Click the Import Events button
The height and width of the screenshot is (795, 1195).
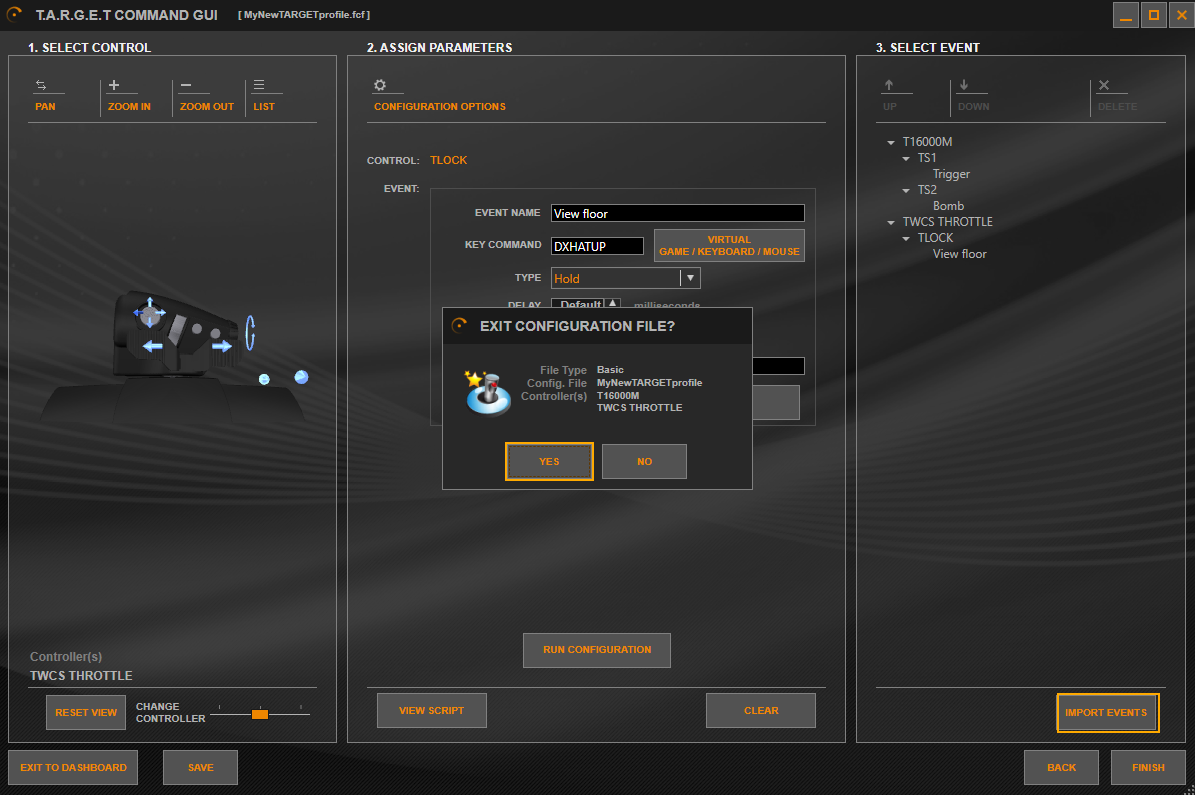(1107, 713)
